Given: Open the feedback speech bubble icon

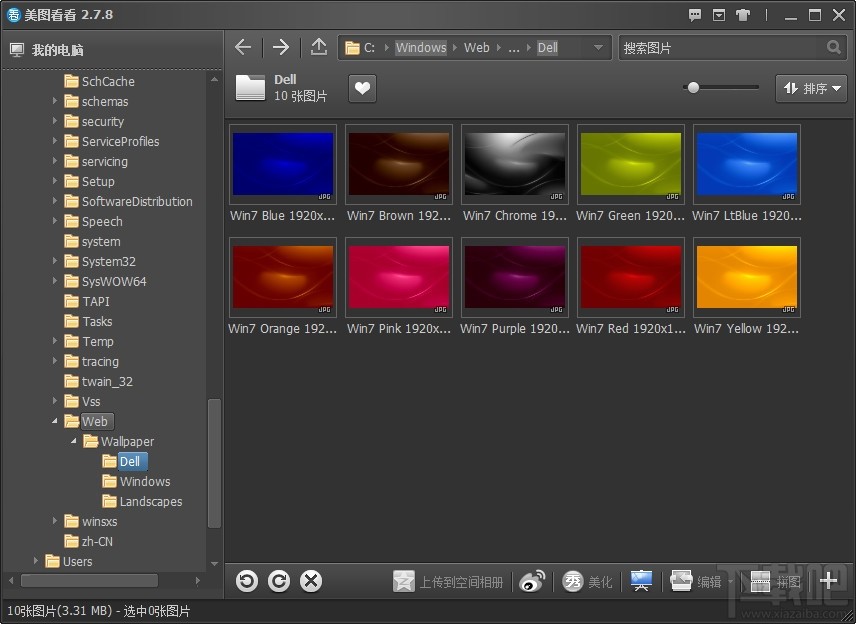Looking at the screenshot, I should (x=696, y=15).
